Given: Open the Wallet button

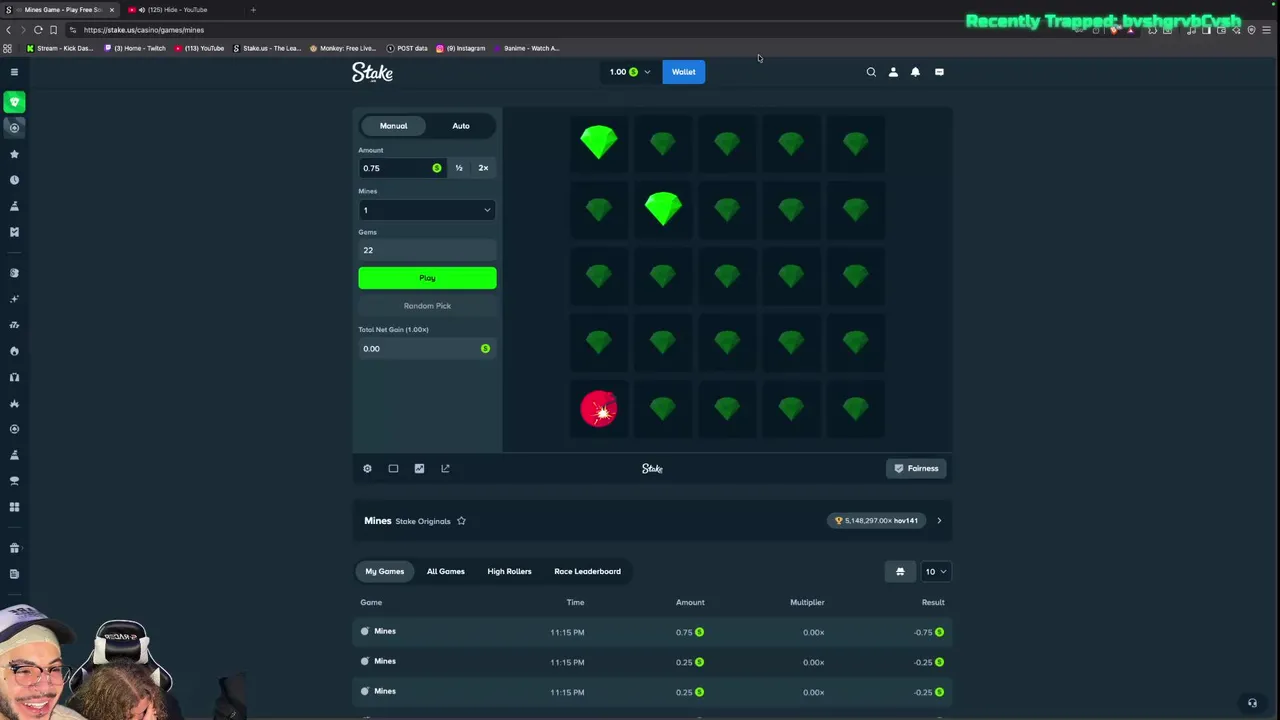Looking at the screenshot, I should 684,72.
